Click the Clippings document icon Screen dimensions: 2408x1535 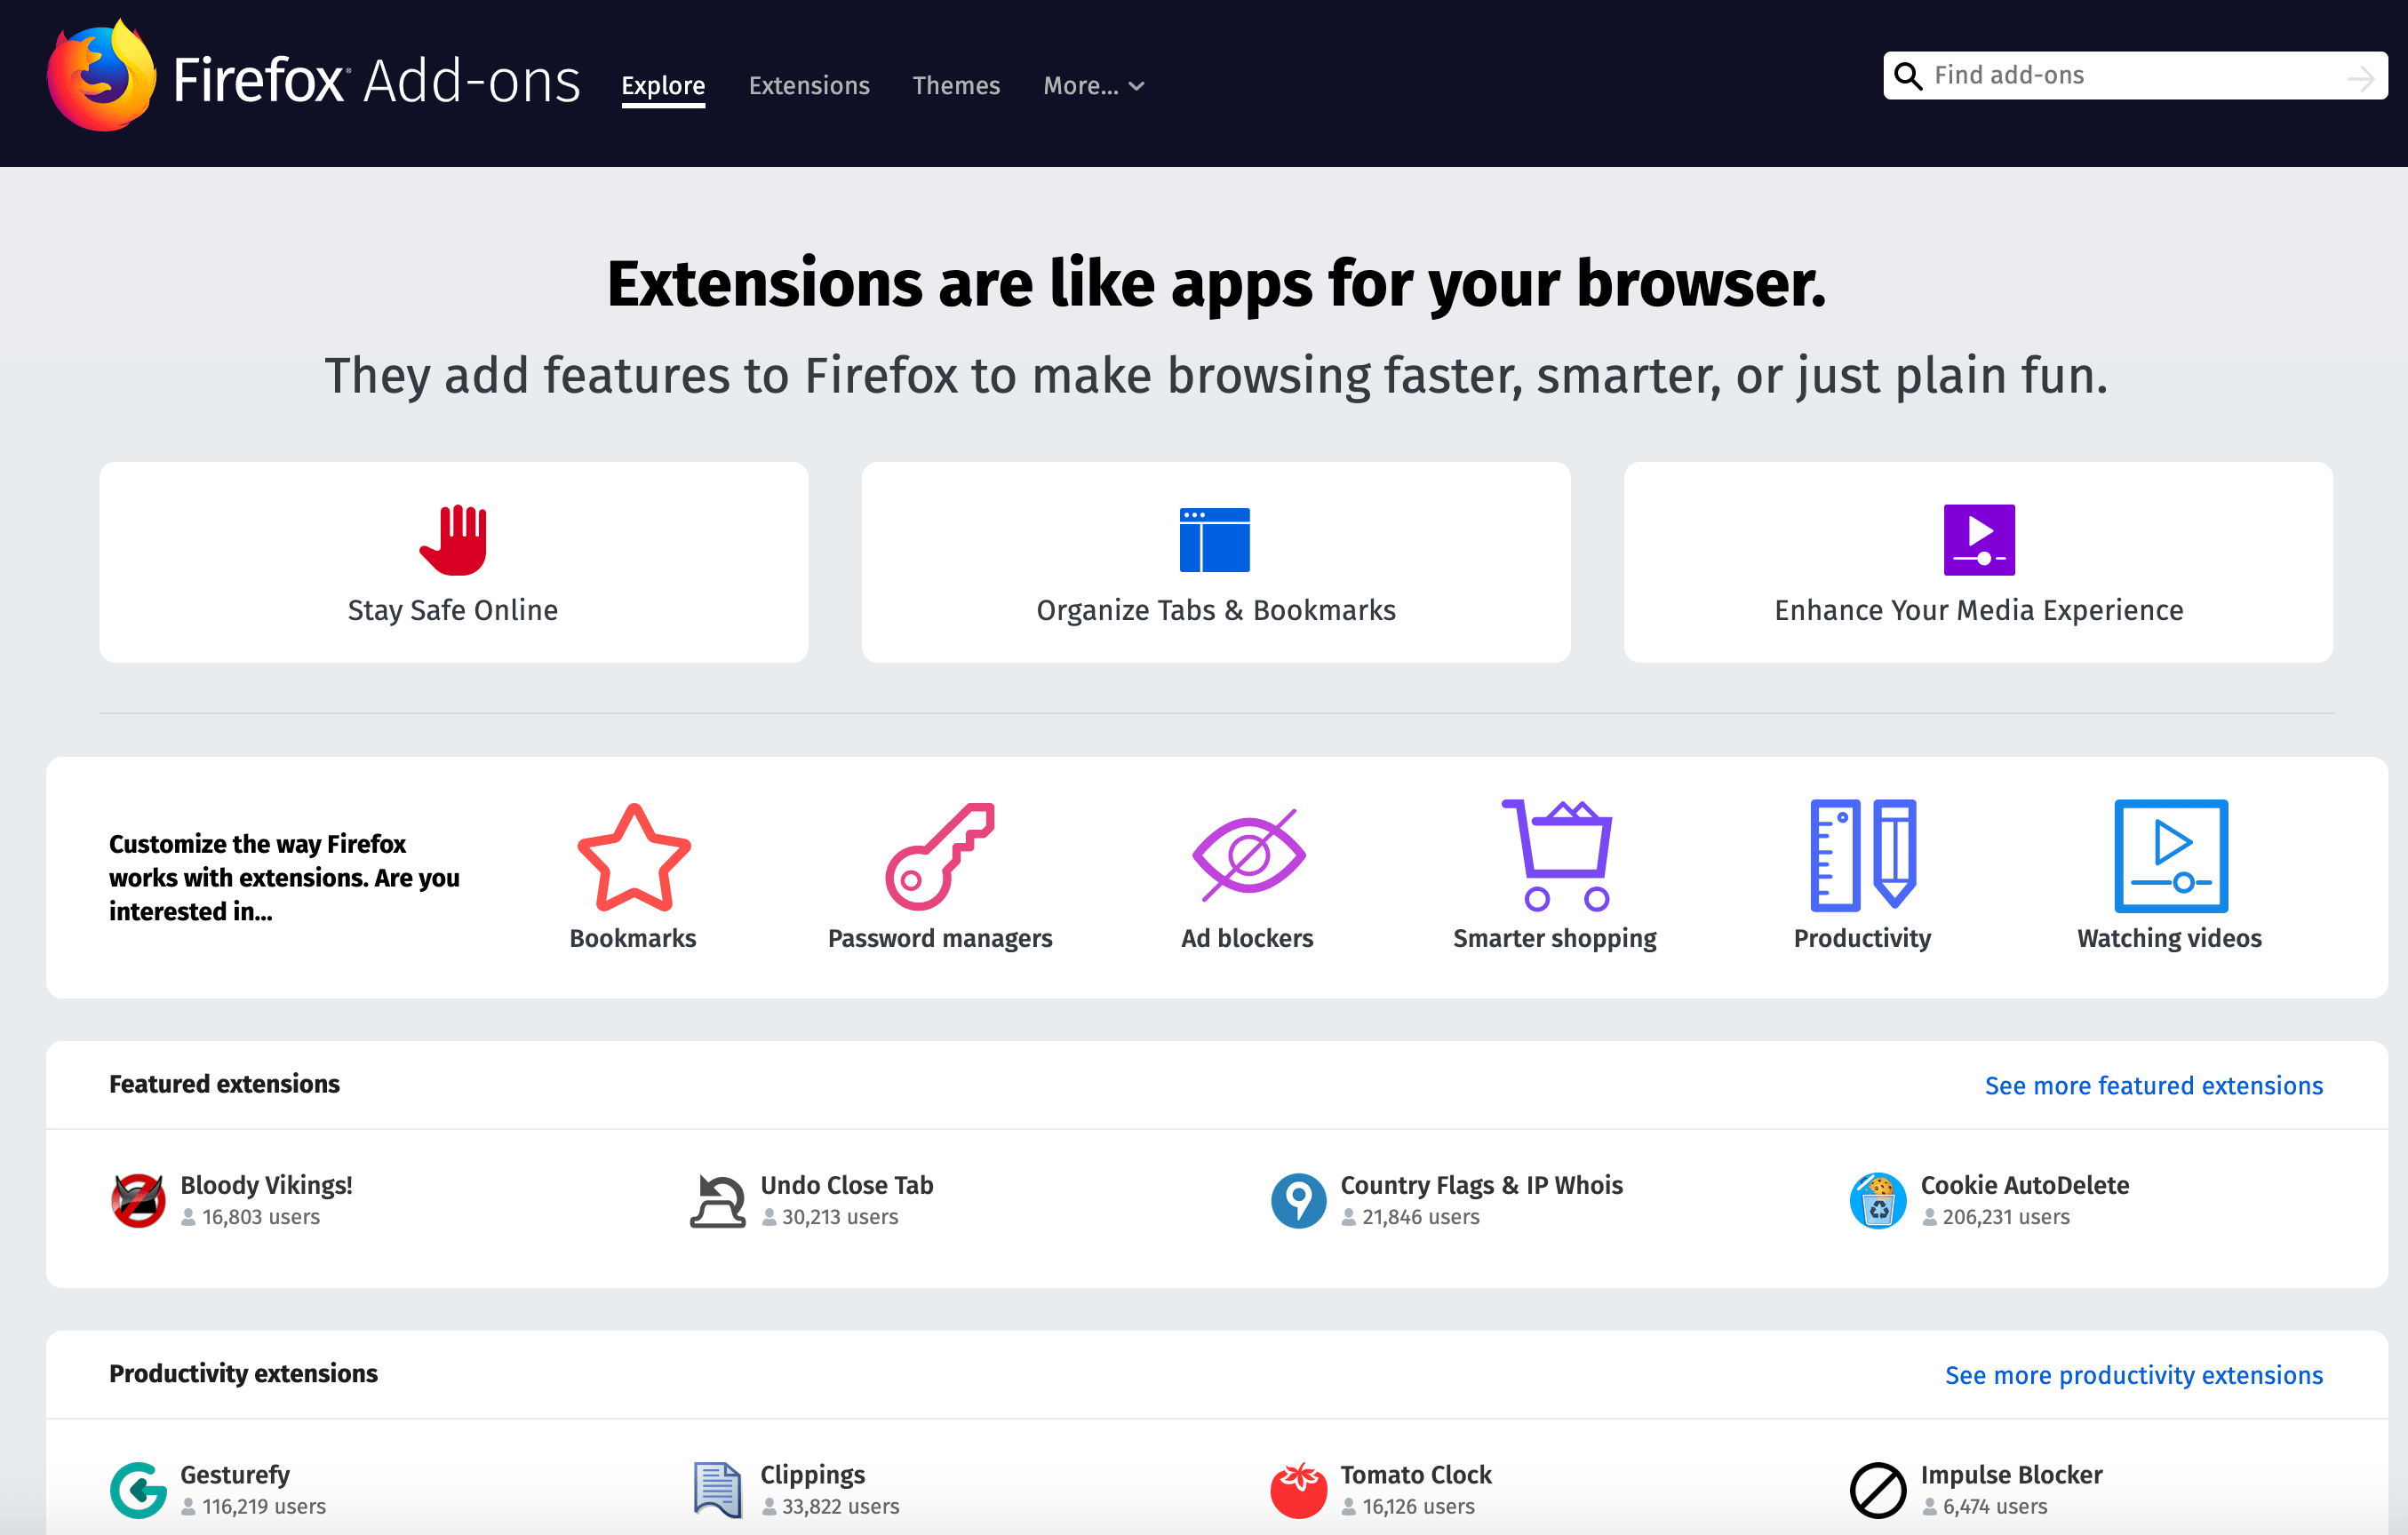coord(718,1490)
